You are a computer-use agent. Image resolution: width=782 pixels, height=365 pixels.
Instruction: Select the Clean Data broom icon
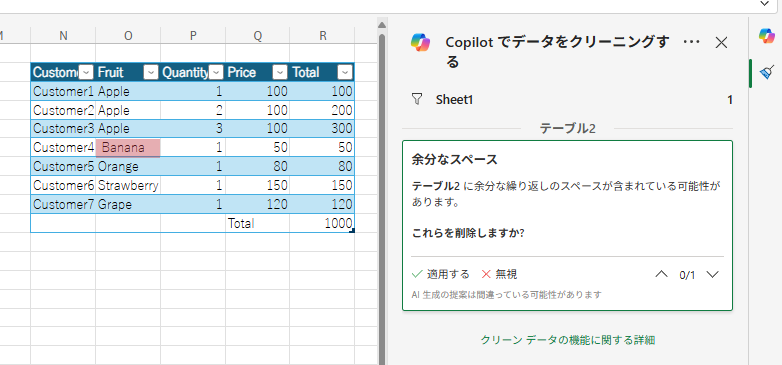pos(767,73)
